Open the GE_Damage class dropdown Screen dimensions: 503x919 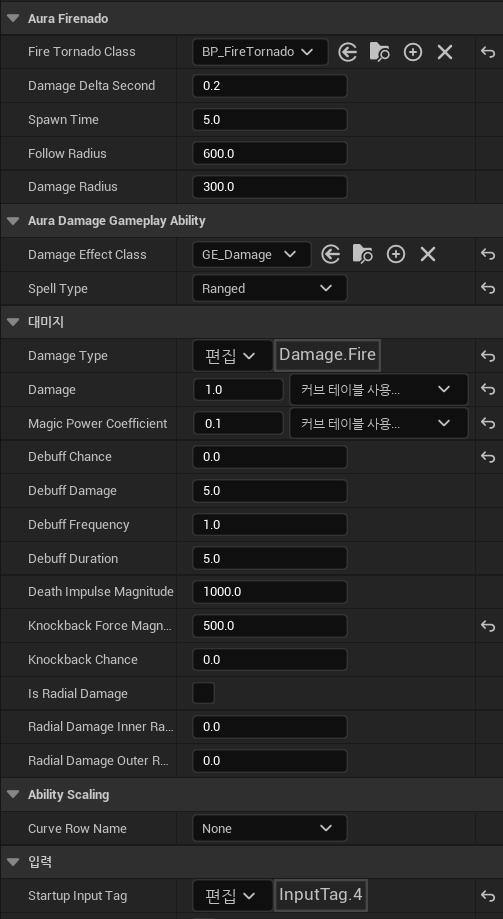[252, 254]
